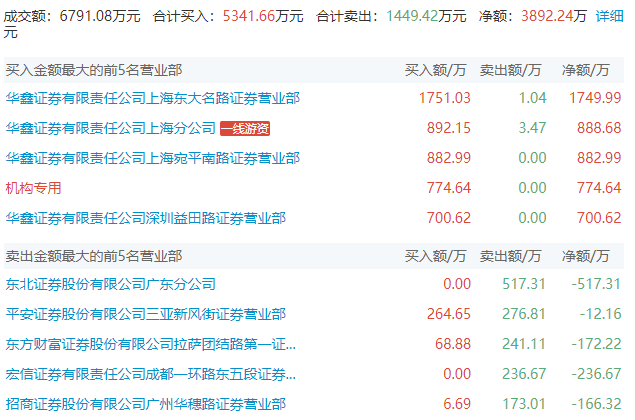Image resolution: width=635 pixels, height=420 pixels.
Task: Select the buy amount 68.88
Action: click(453, 344)
